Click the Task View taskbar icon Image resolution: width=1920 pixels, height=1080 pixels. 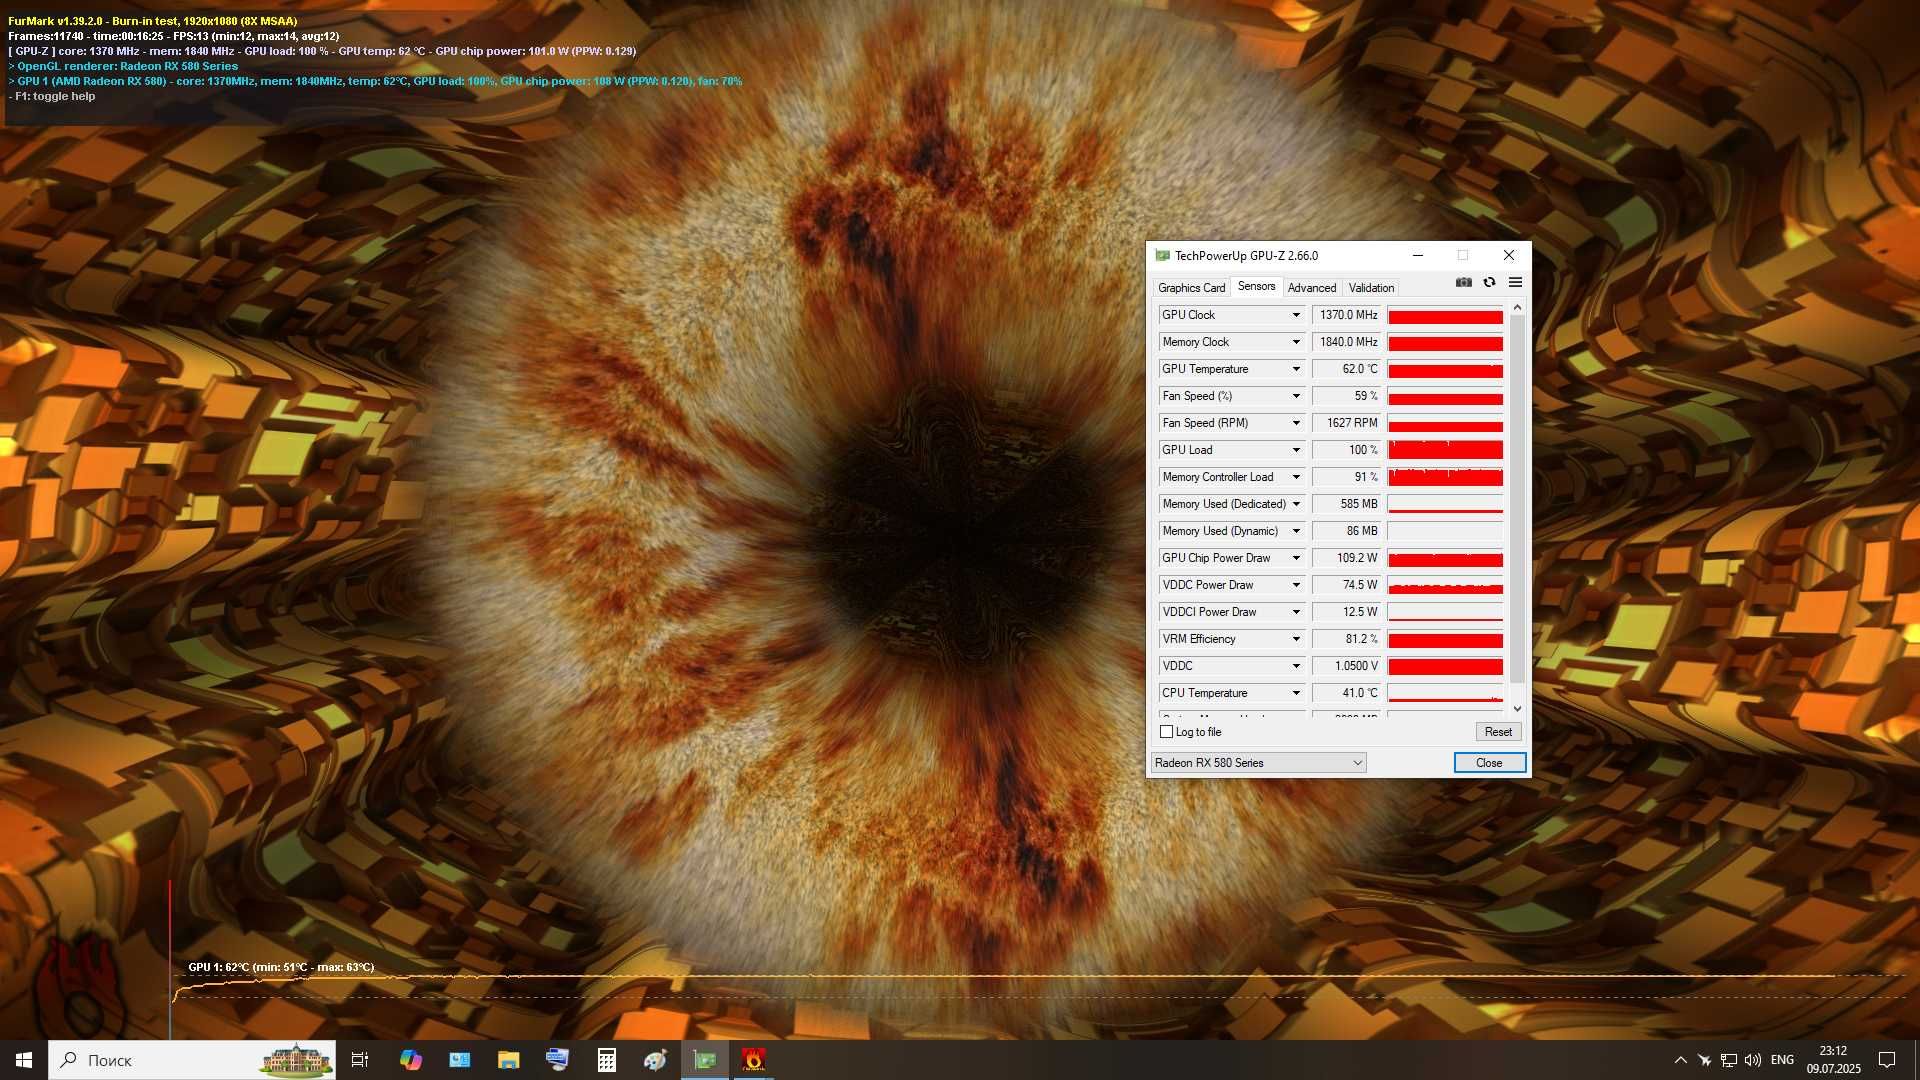click(x=360, y=1060)
